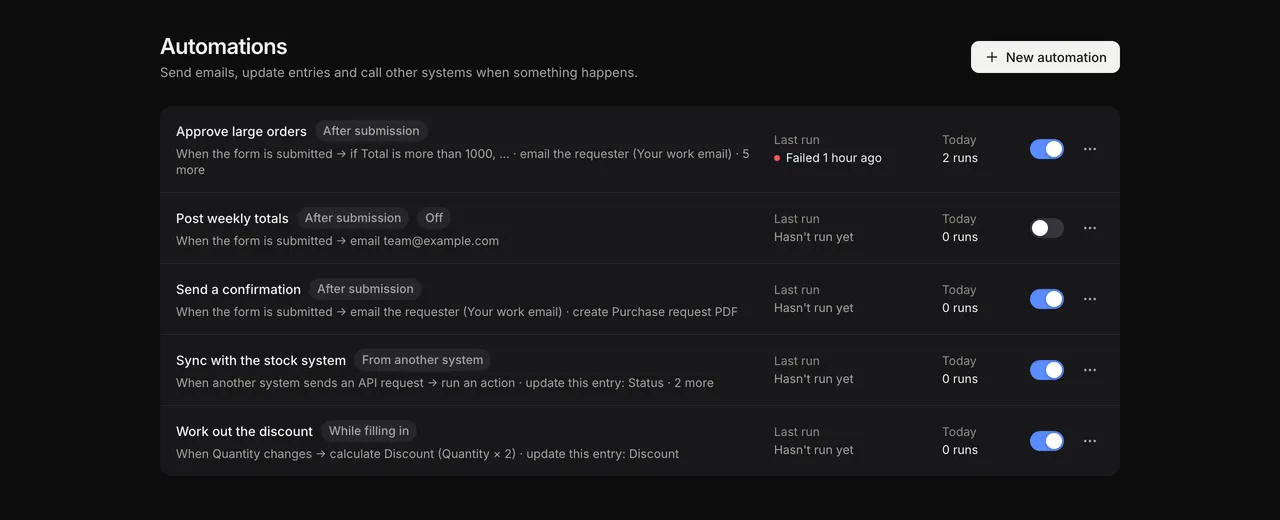
Task: Disable the Approve large orders automation toggle
Action: click(x=1047, y=149)
